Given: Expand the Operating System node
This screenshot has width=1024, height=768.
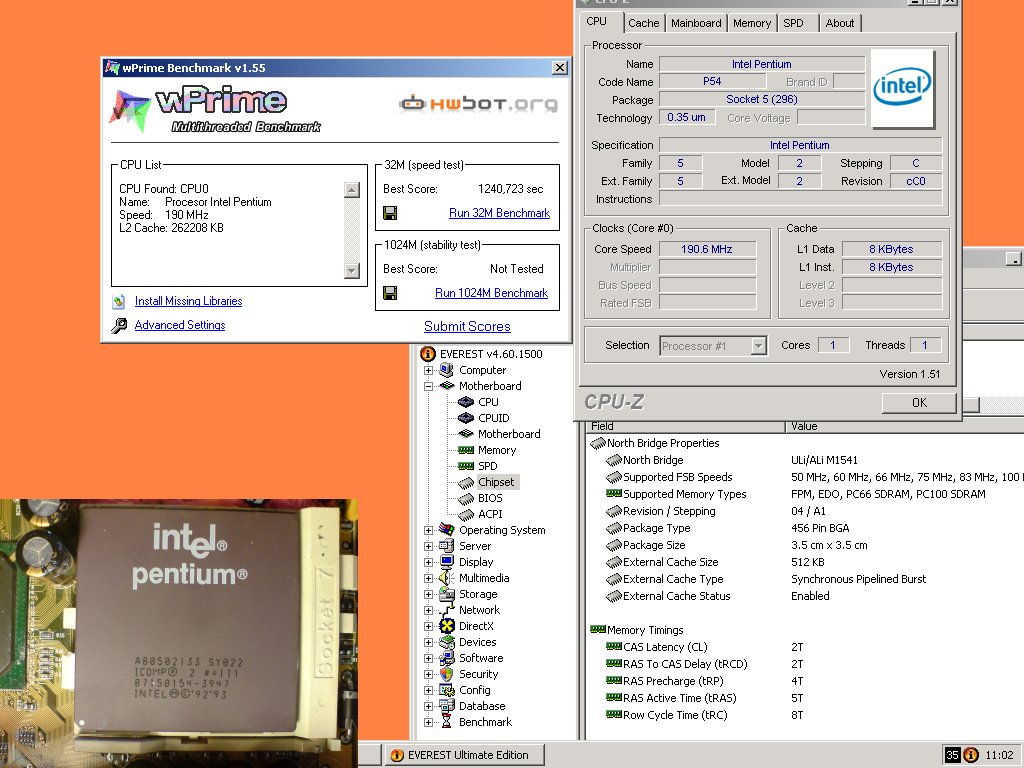Looking at the screenshot, I should [428, 530].
